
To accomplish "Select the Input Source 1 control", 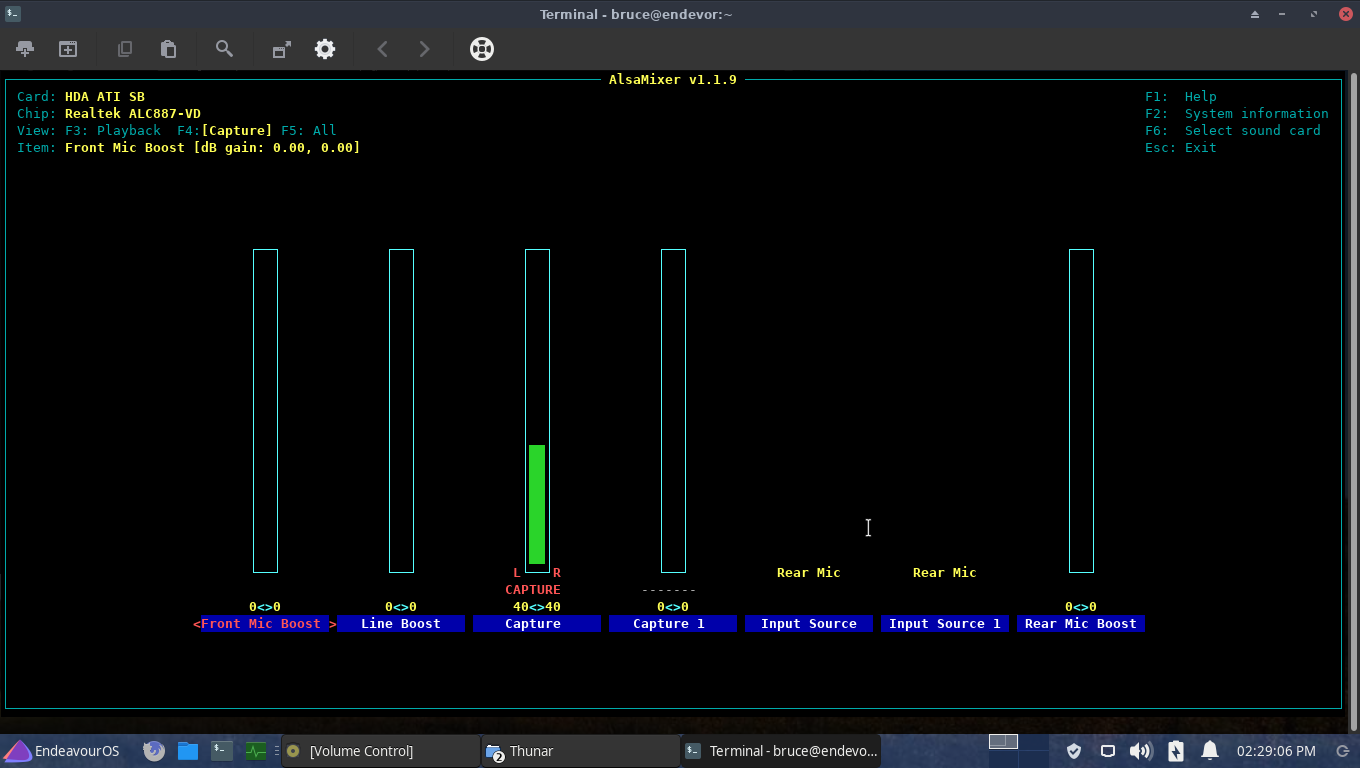I will pyautogui.click(x=945, y=623).
